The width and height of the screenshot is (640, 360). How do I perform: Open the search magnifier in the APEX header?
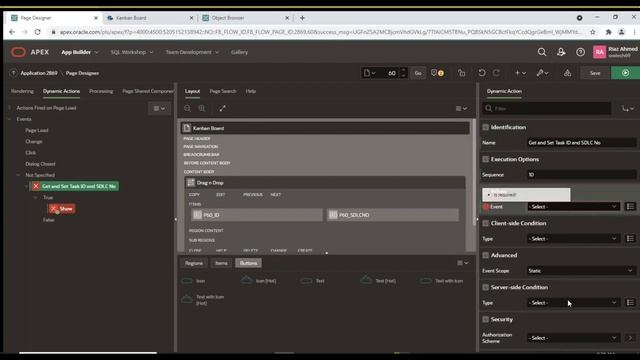[542, 52]
